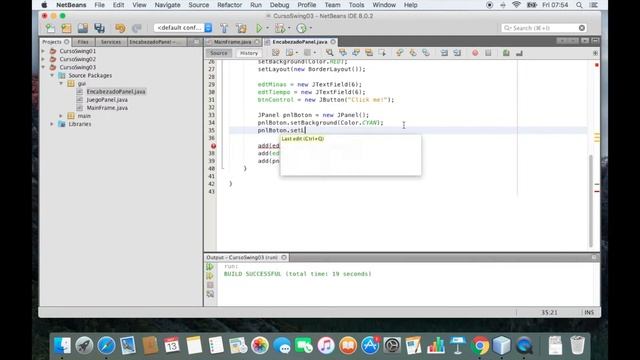Click Re-run icon in Output panel
This screenshot has height=360, width=640.
click(210, 267)
